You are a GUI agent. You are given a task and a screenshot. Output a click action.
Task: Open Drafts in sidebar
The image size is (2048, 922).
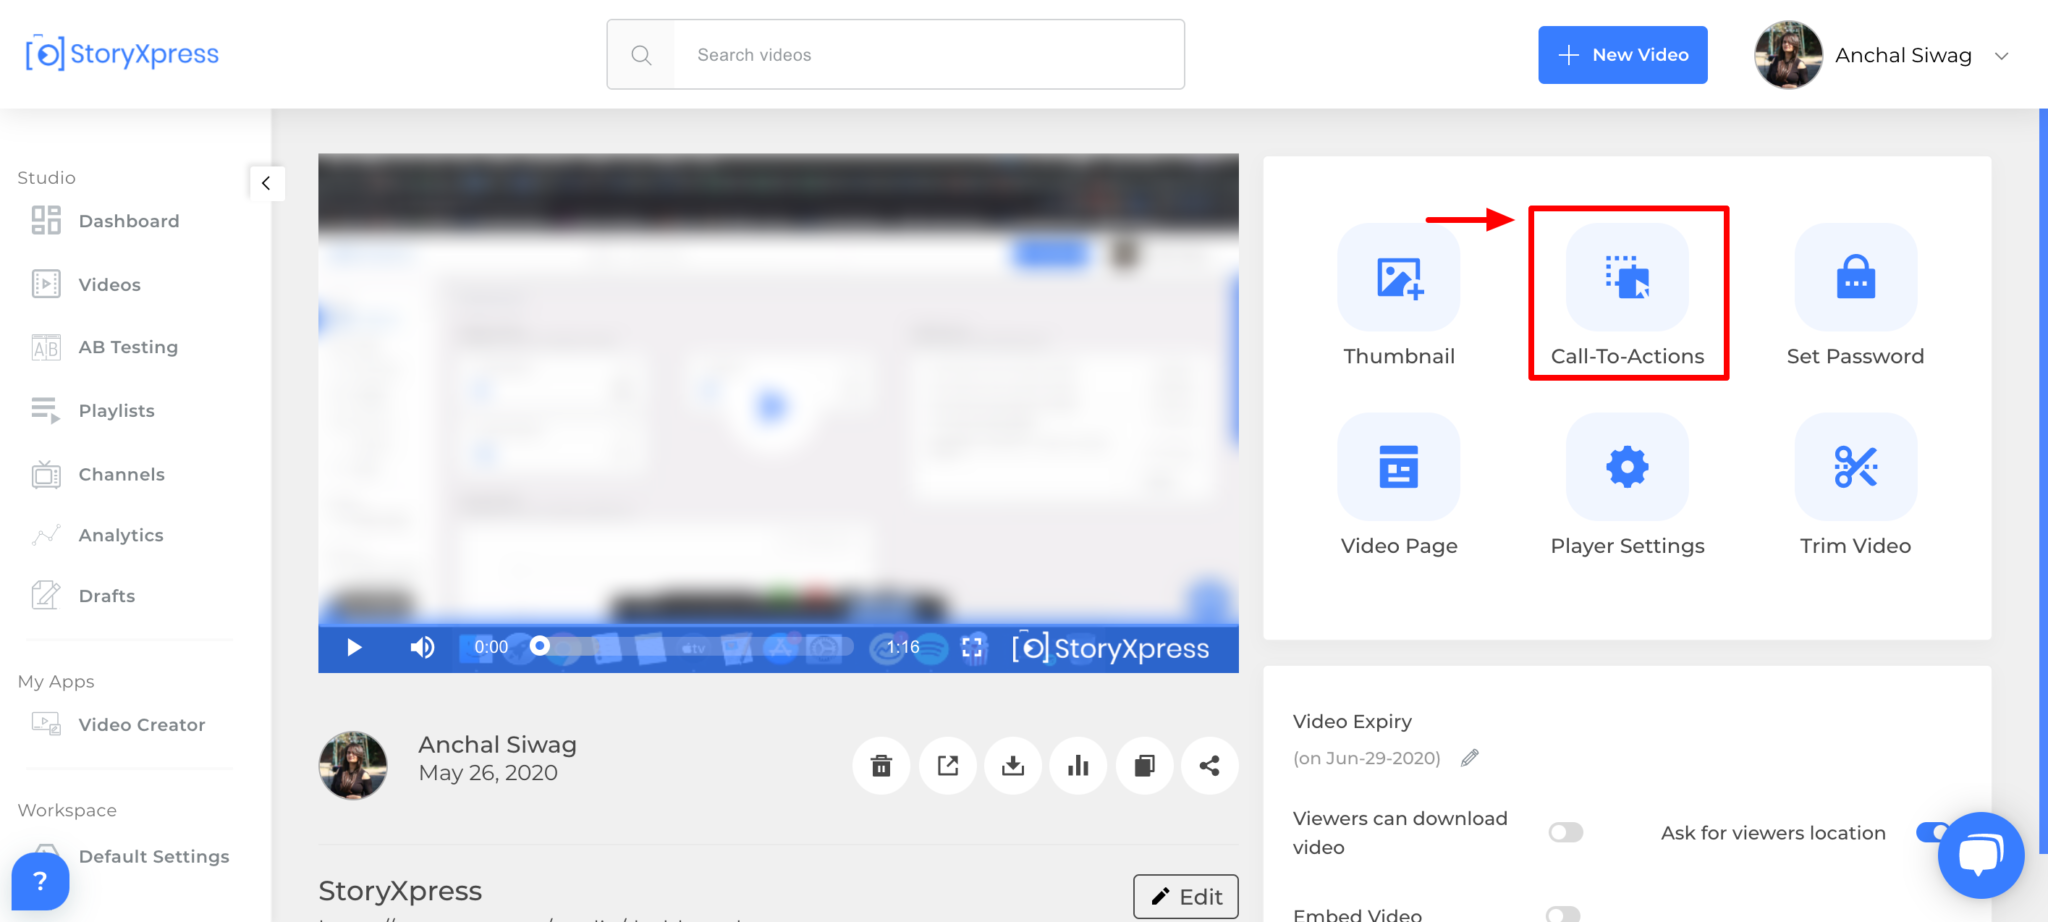(83, 596)
